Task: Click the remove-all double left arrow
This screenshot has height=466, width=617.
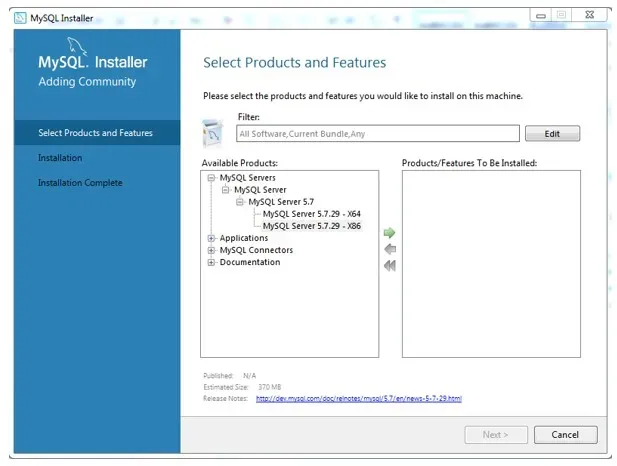Action: point(390,266)
